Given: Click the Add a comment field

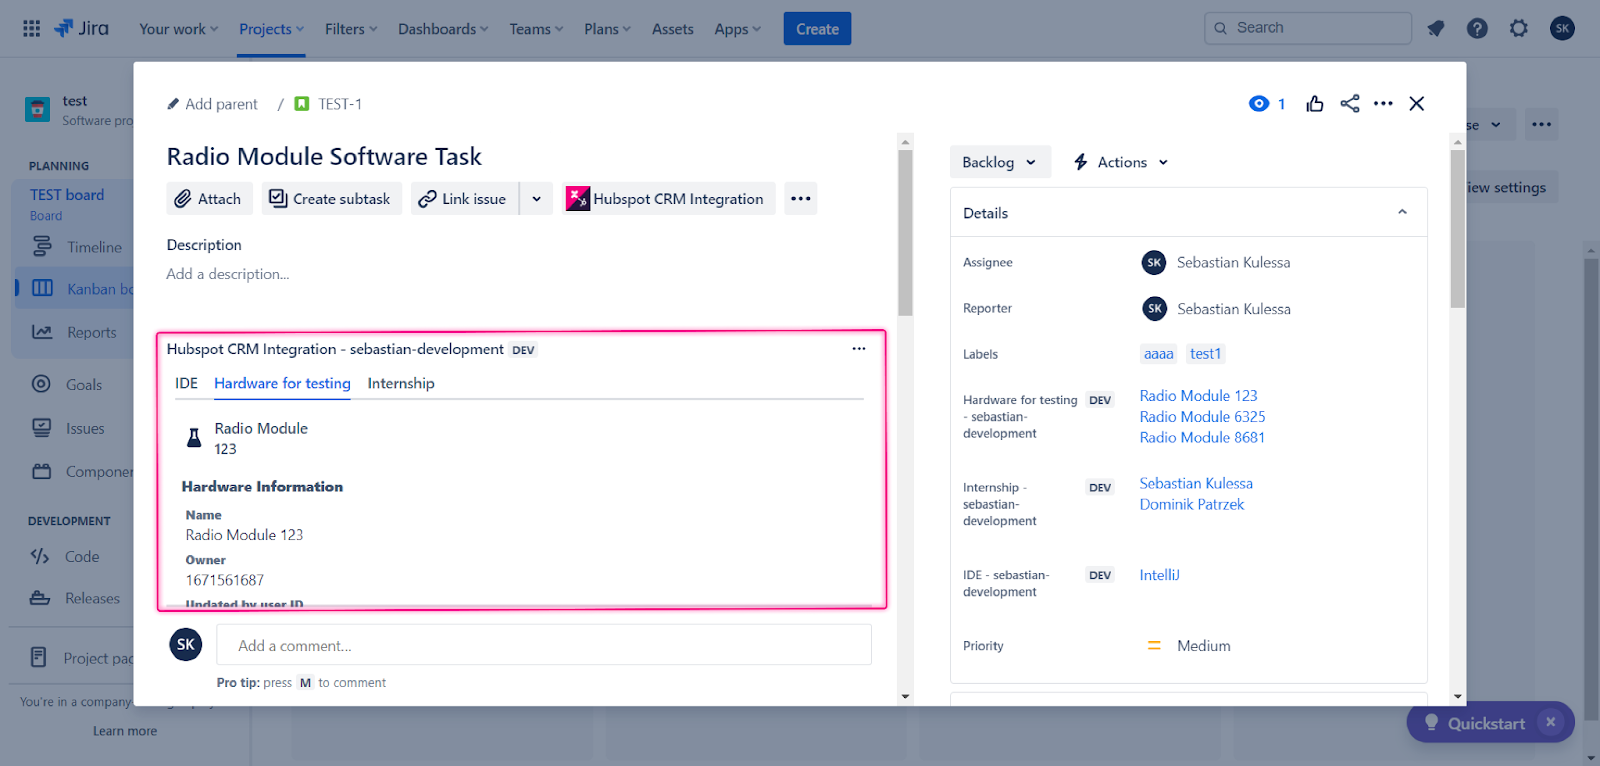Looking at the screenshot, I should click(544, 645).
